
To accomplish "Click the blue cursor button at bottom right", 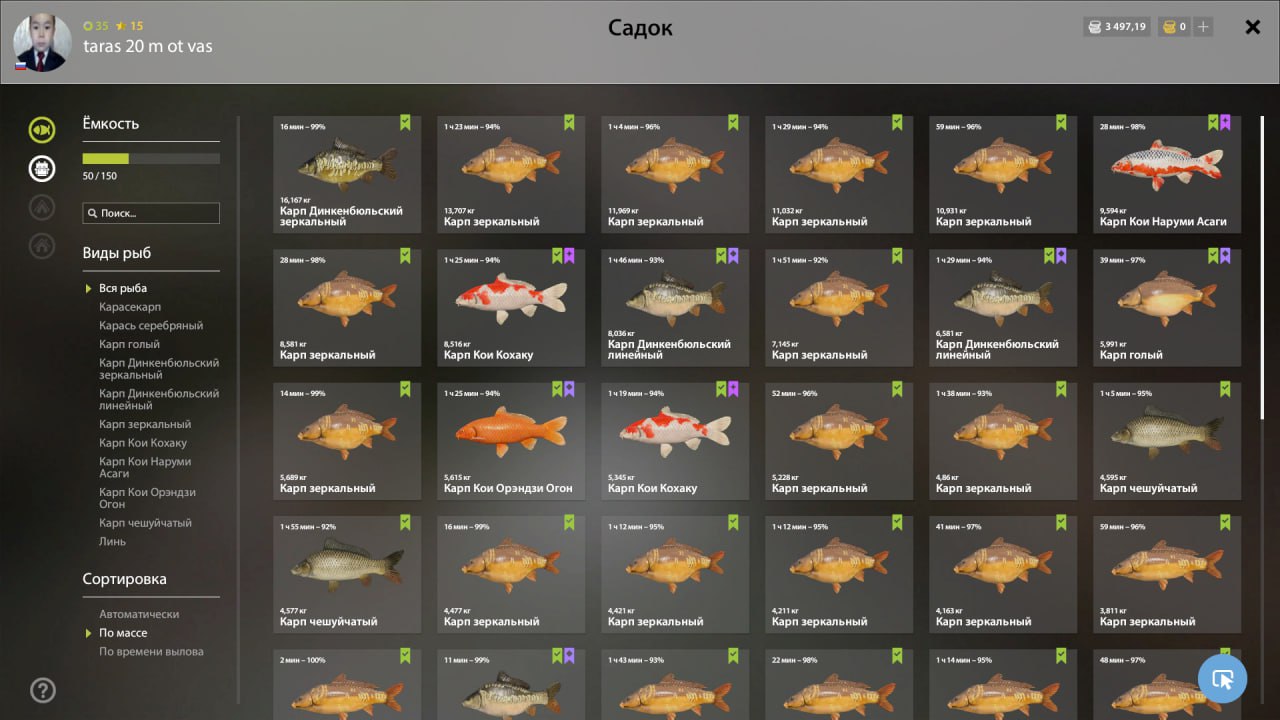I will click(1222, 679).
